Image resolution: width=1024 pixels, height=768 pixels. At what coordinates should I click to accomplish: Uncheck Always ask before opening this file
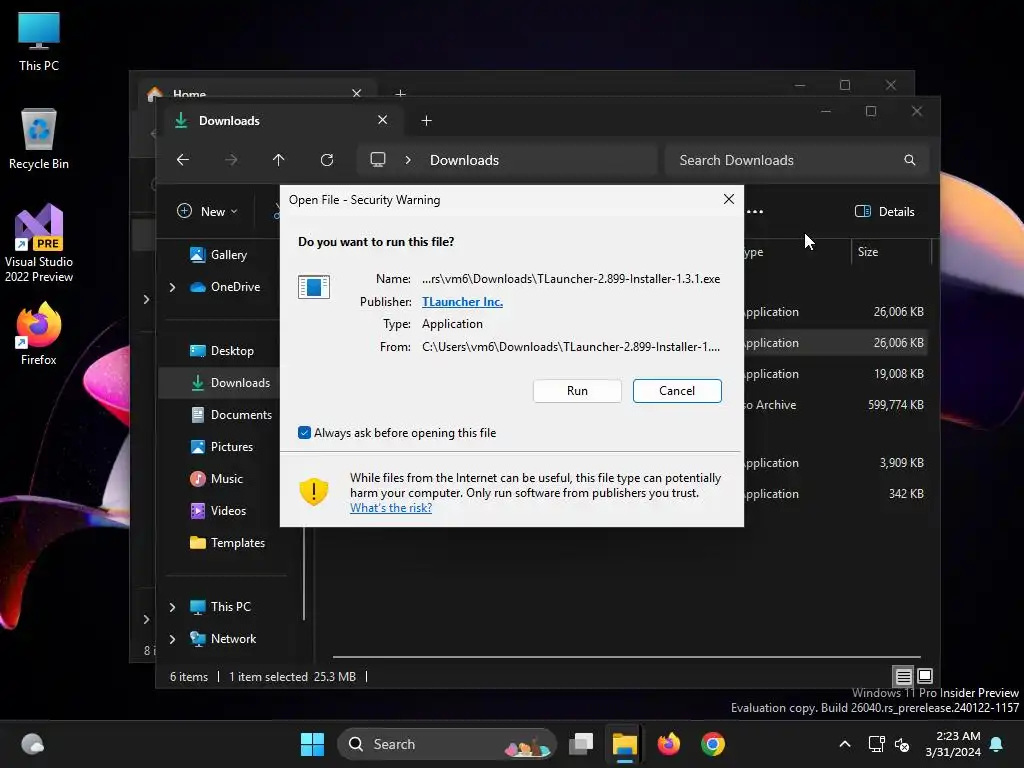(x=304, y=432)
